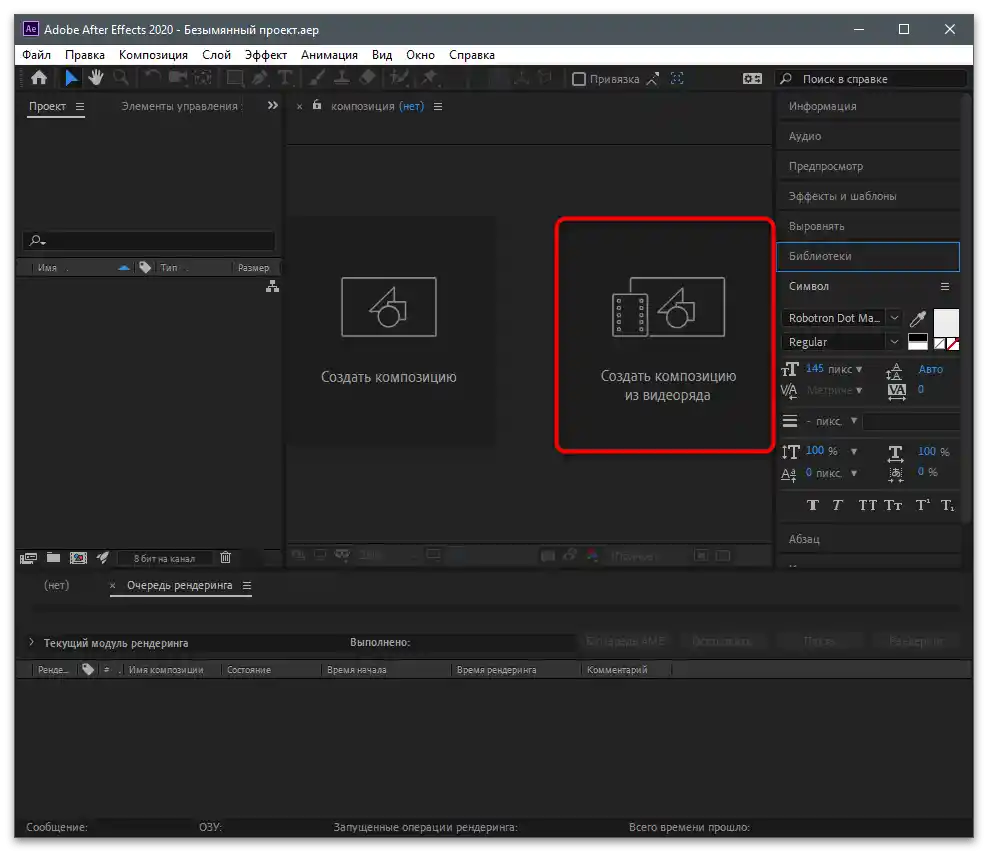Click the flowchart icon in Project panel
The image size is (988, 852).
point(272,287)
